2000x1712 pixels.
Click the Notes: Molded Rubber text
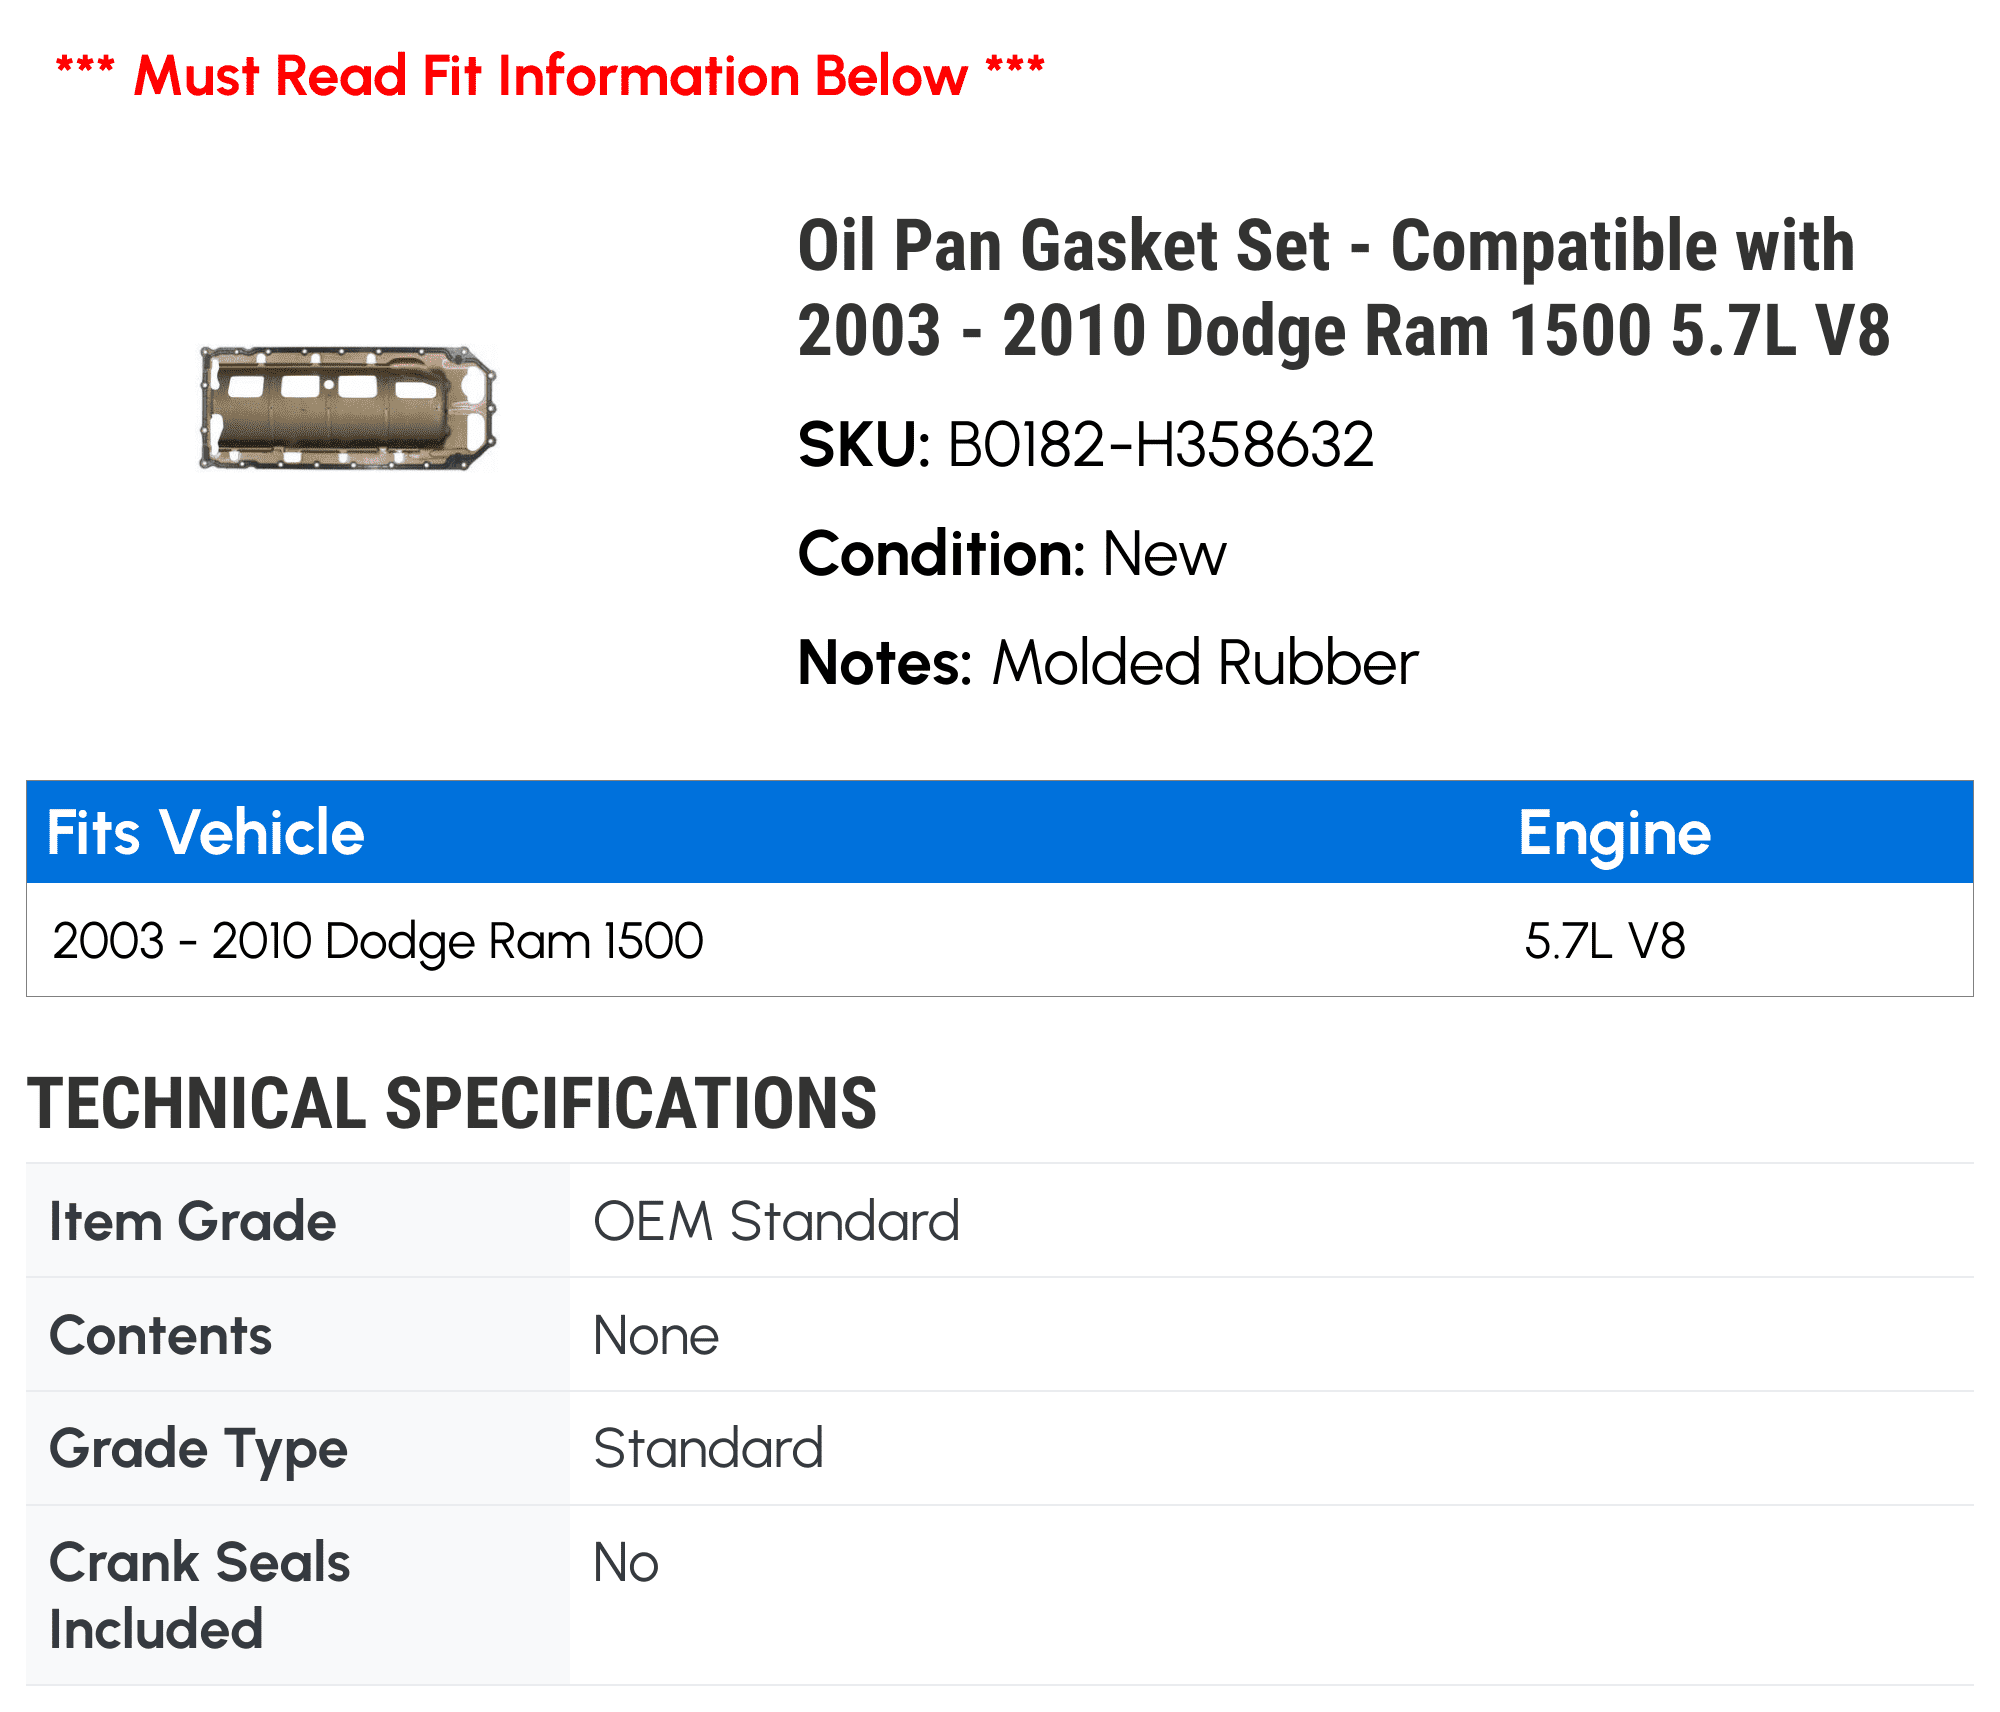(1108, 663)
